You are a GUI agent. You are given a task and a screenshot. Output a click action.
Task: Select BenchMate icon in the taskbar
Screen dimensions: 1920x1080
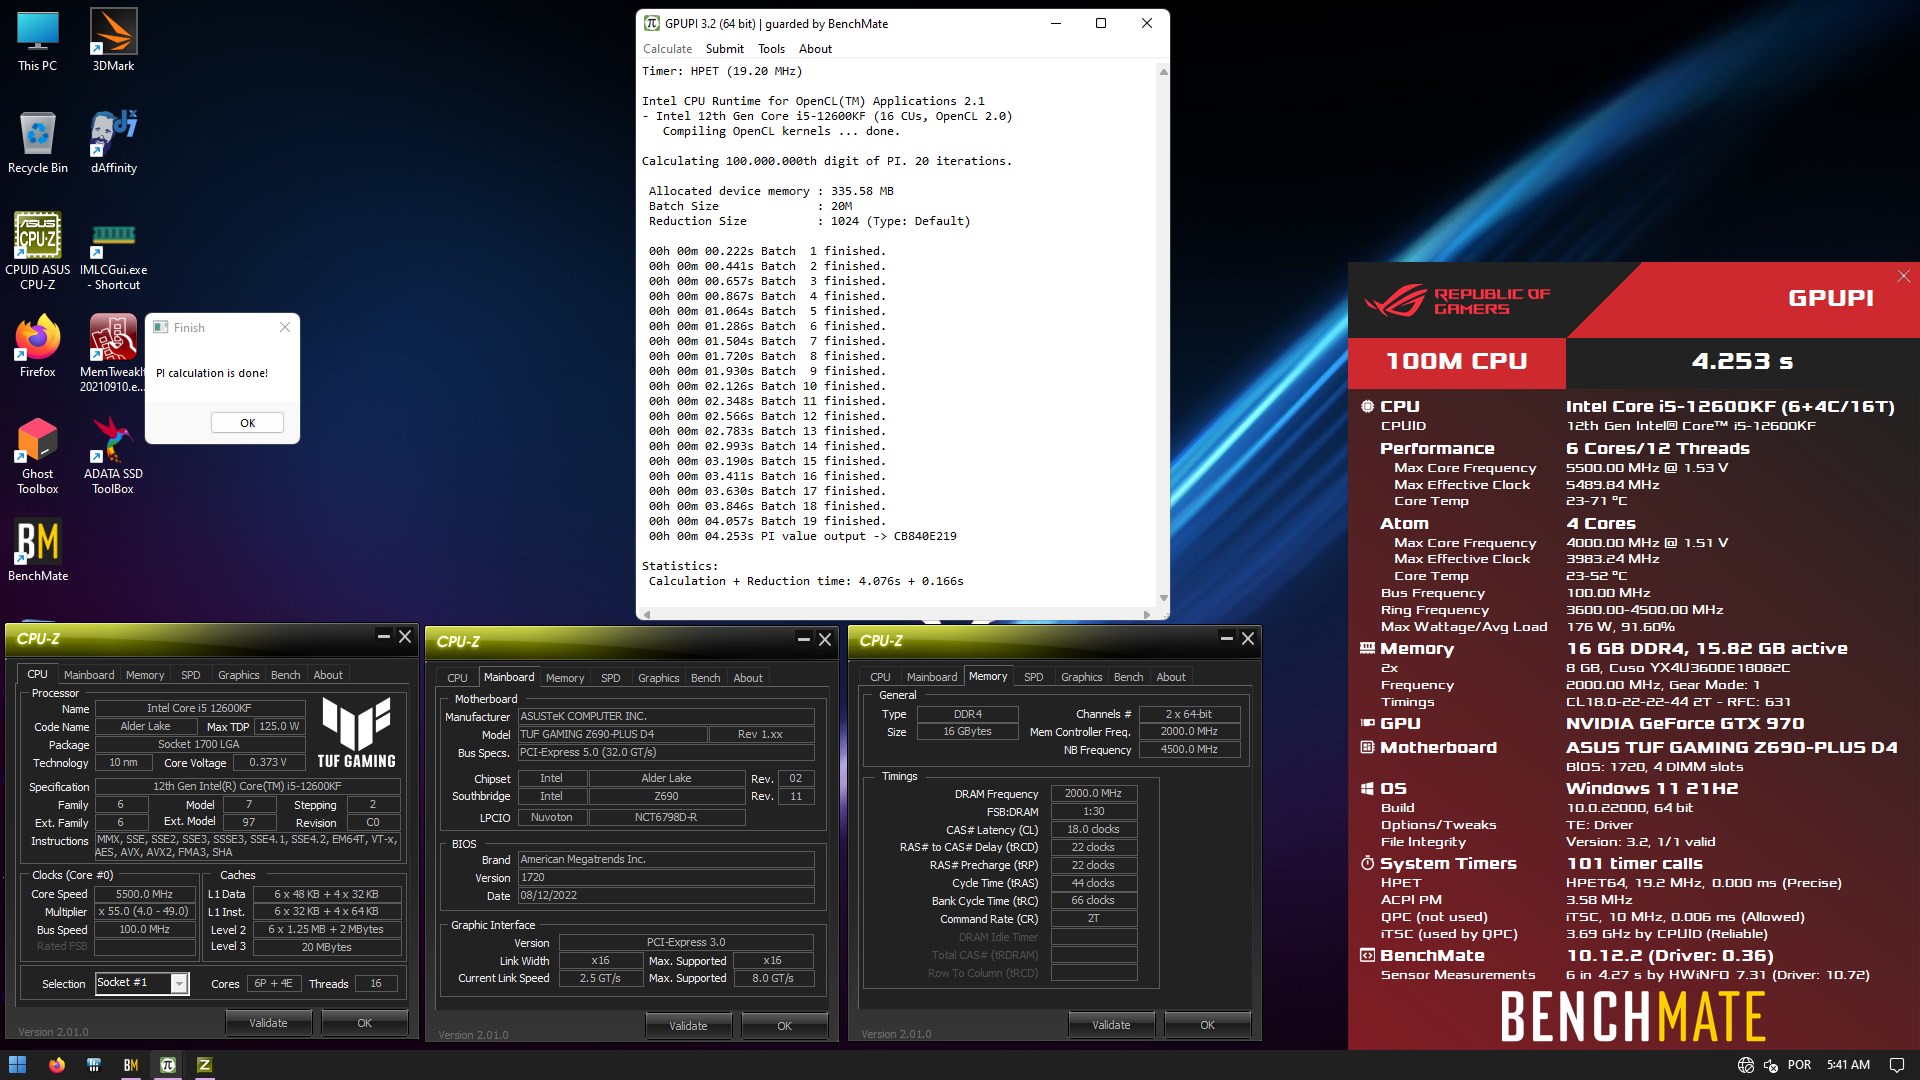[x=130, y=1065]
